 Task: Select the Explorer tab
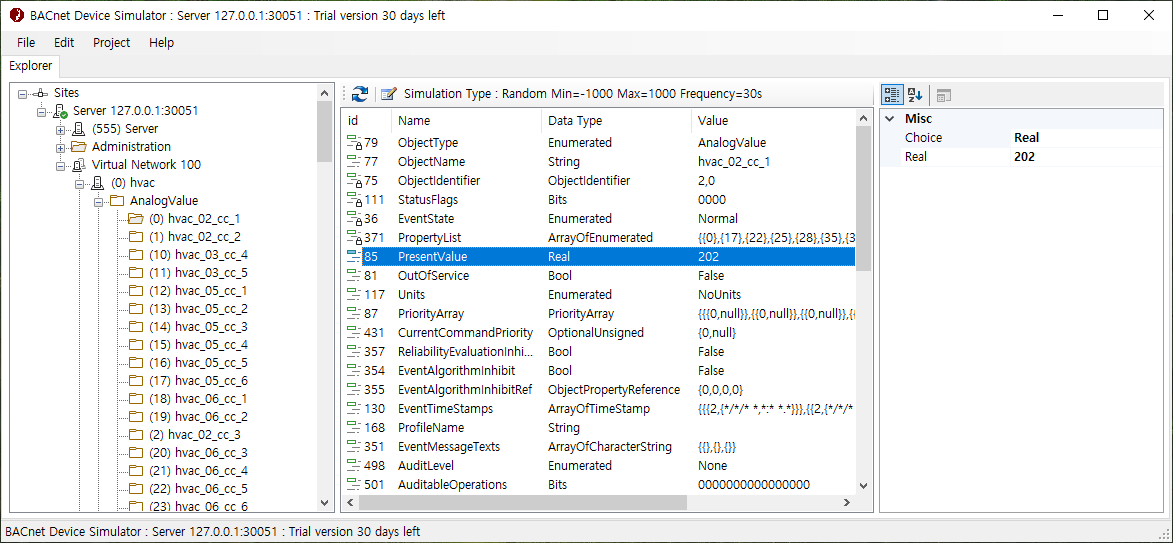pos(30,66)
